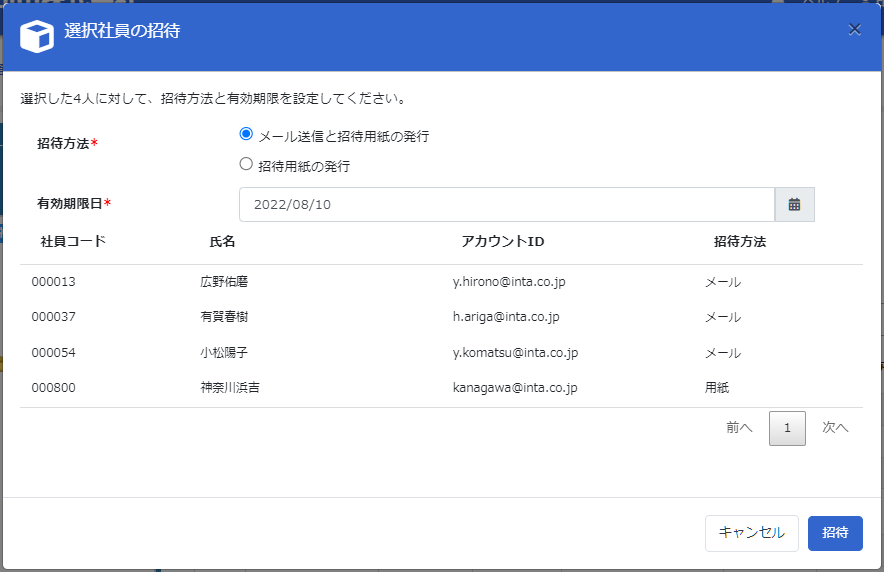Go to previous page with 前へ
The image size is (884, 572).
click(x=739, y=427)
